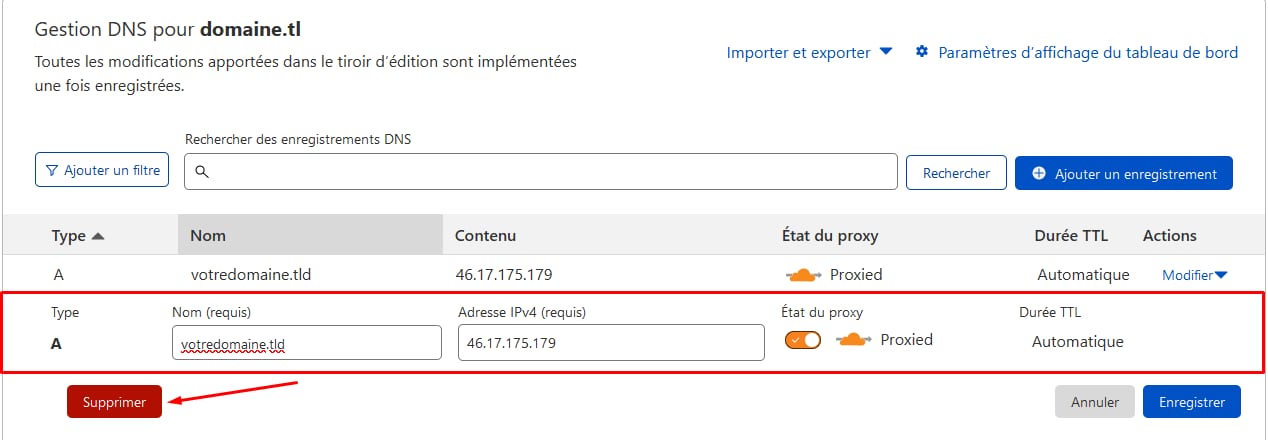Click the Rechercher button
The width and height of the screenshot is (1268, 440).
tap(955, 173)
